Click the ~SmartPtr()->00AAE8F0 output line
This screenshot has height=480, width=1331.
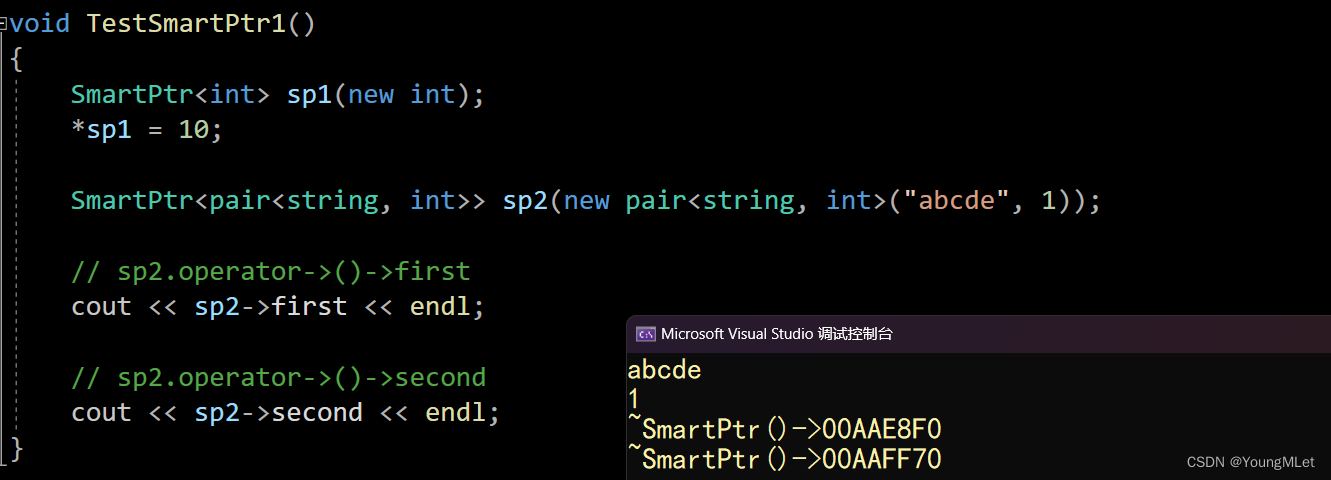[x=784, y=430]
